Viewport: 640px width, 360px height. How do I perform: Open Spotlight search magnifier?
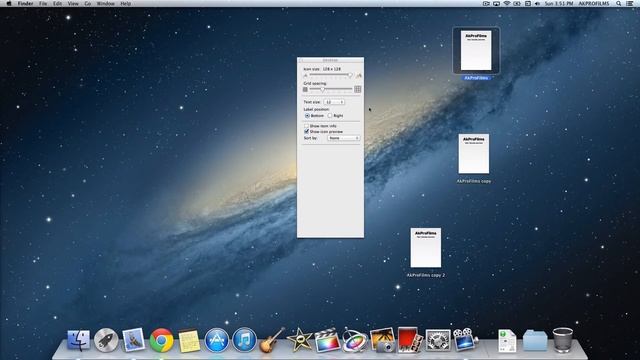[619, 3]
